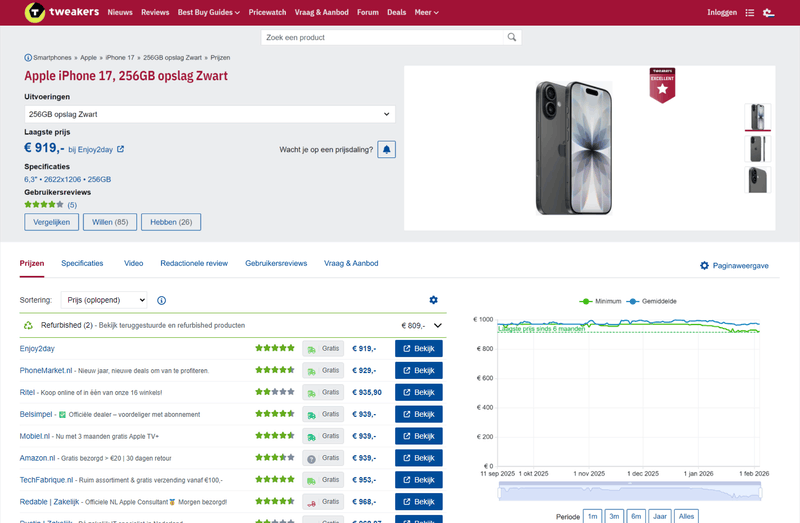Click shipping truck icon in TechFabrique.nl row
The height and width of the screenshot is (523, 800).
coord(311,481)
